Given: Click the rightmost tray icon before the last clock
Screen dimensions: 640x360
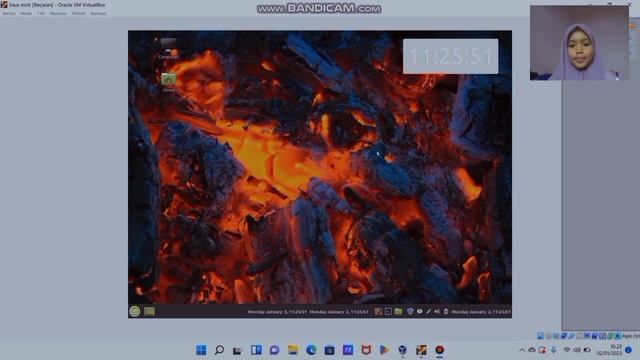Looking at the screenshot, I should click(446, 311).
